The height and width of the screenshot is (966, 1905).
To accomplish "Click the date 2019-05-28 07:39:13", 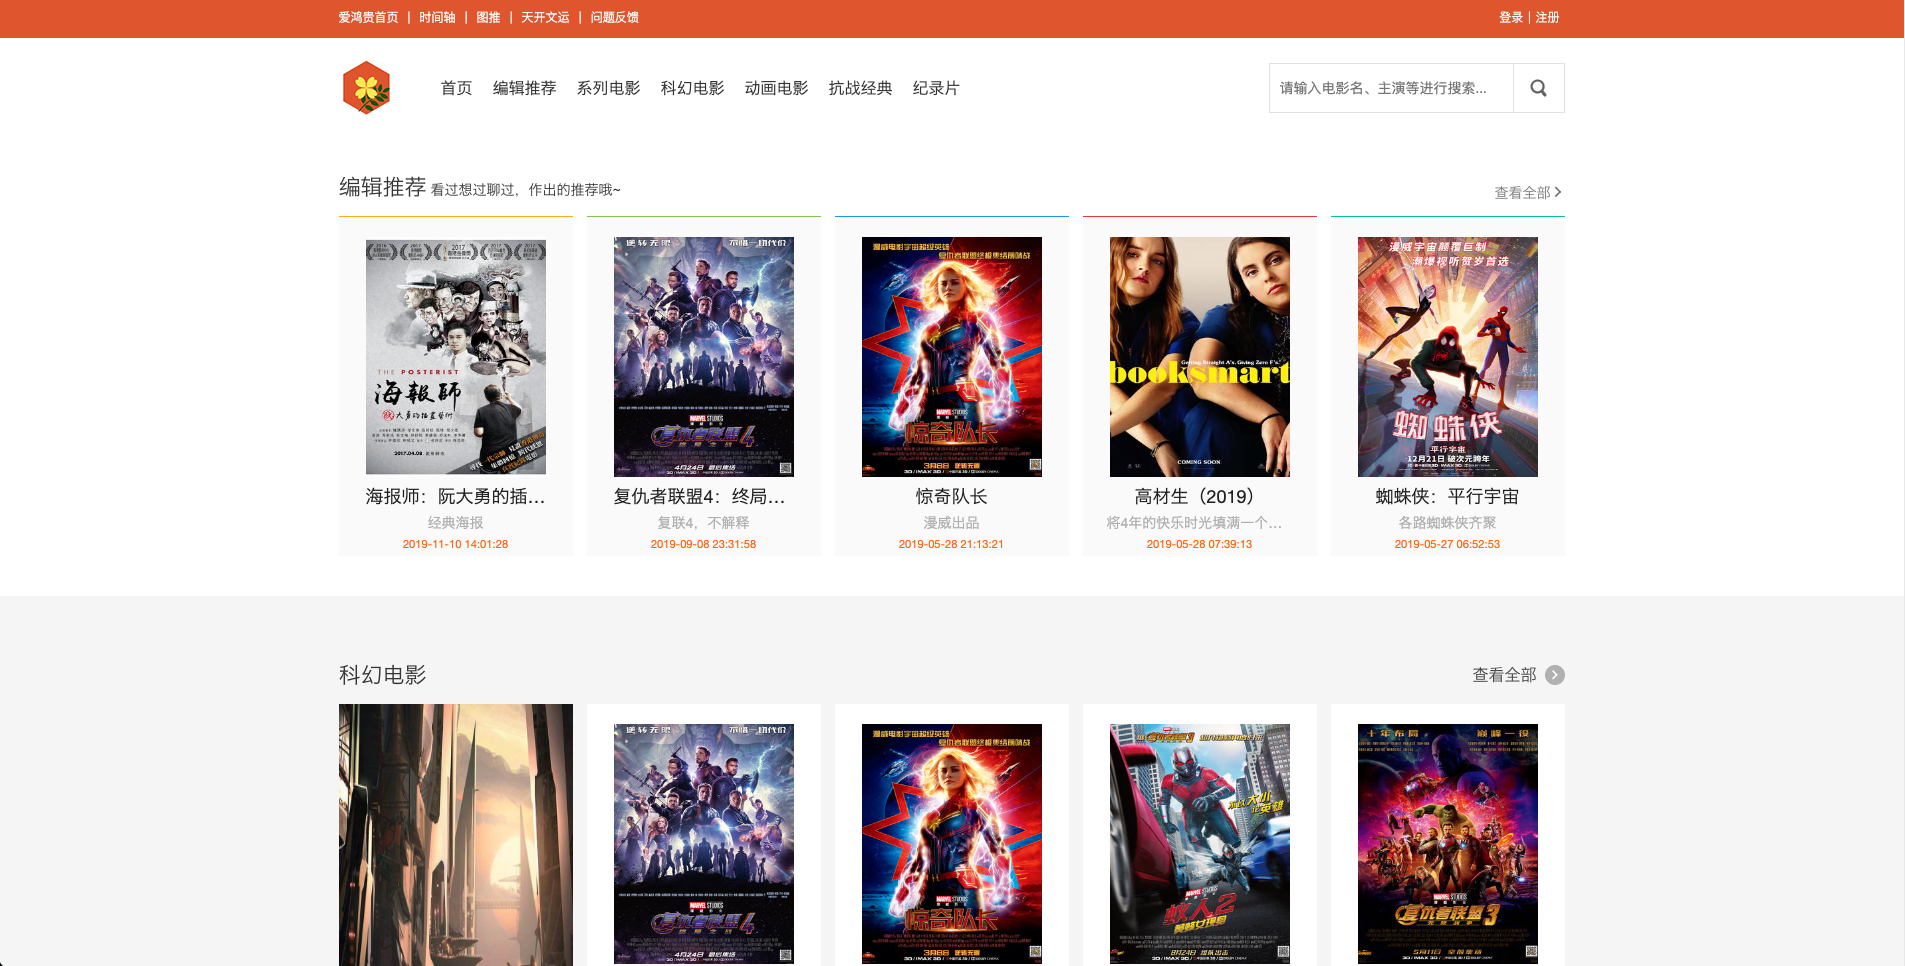I will click(x=1200, y=544).
